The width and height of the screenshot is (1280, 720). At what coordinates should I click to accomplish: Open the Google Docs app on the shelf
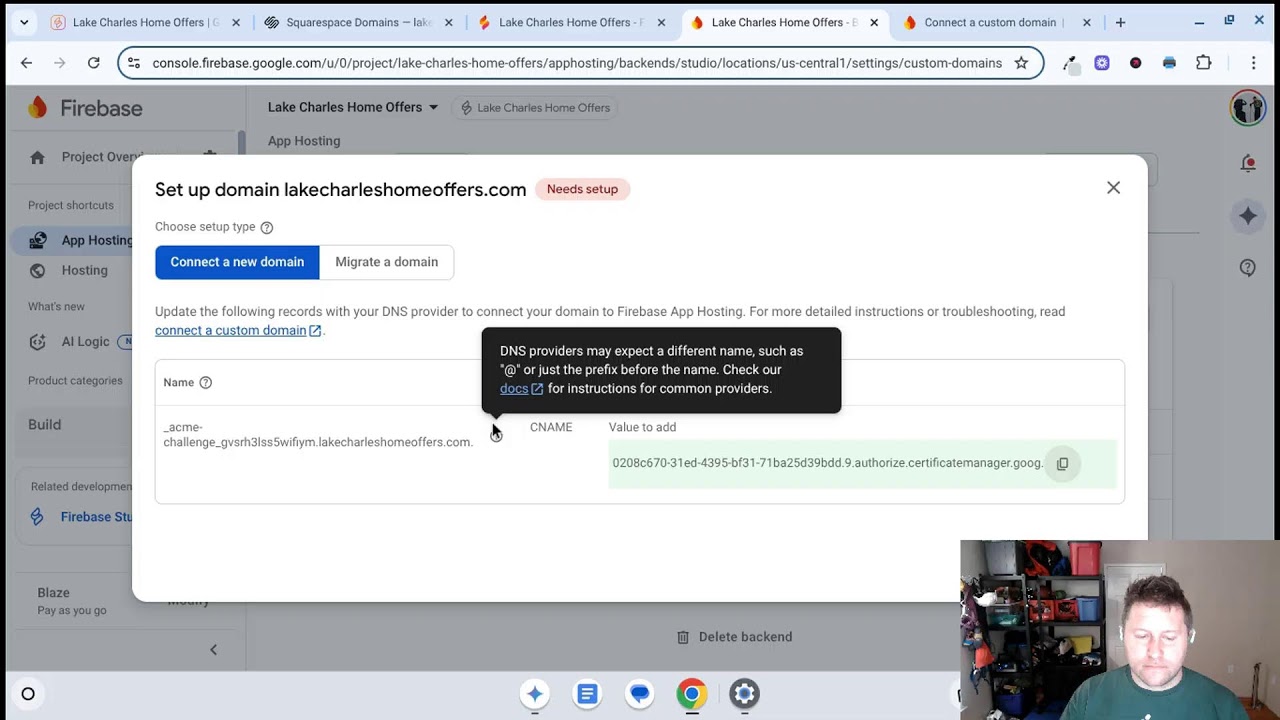click(x=587, y=694)
